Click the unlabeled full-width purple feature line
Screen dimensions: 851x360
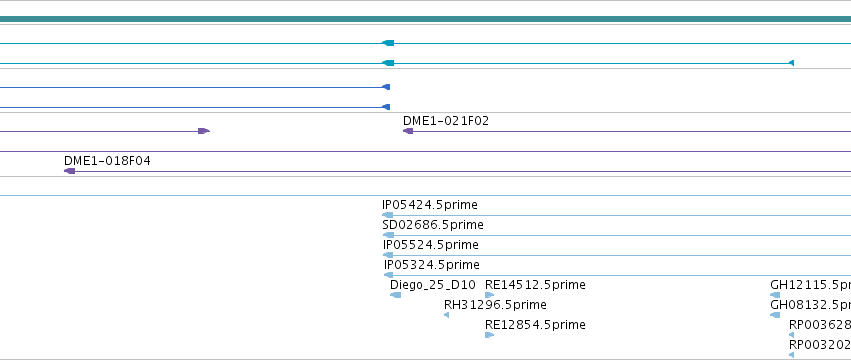pyautogui.click(x=426, y=151)
